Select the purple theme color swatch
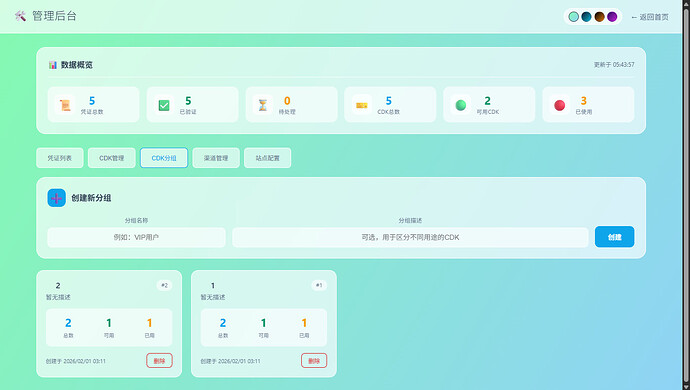The width and height of the screenshot is (690, 390). coord(612,17)
